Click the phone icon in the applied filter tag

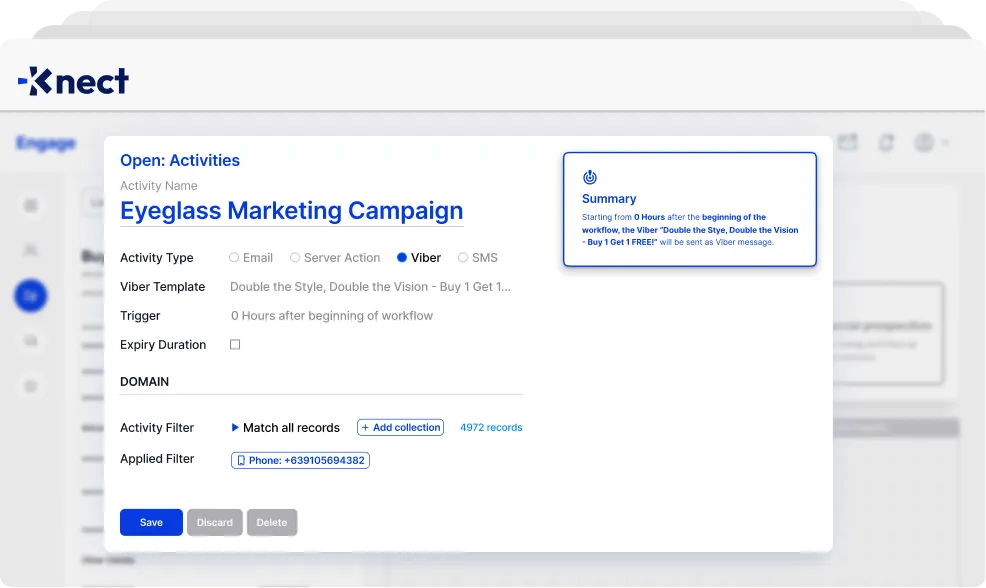pyautogui.click(x=241, y=461)
